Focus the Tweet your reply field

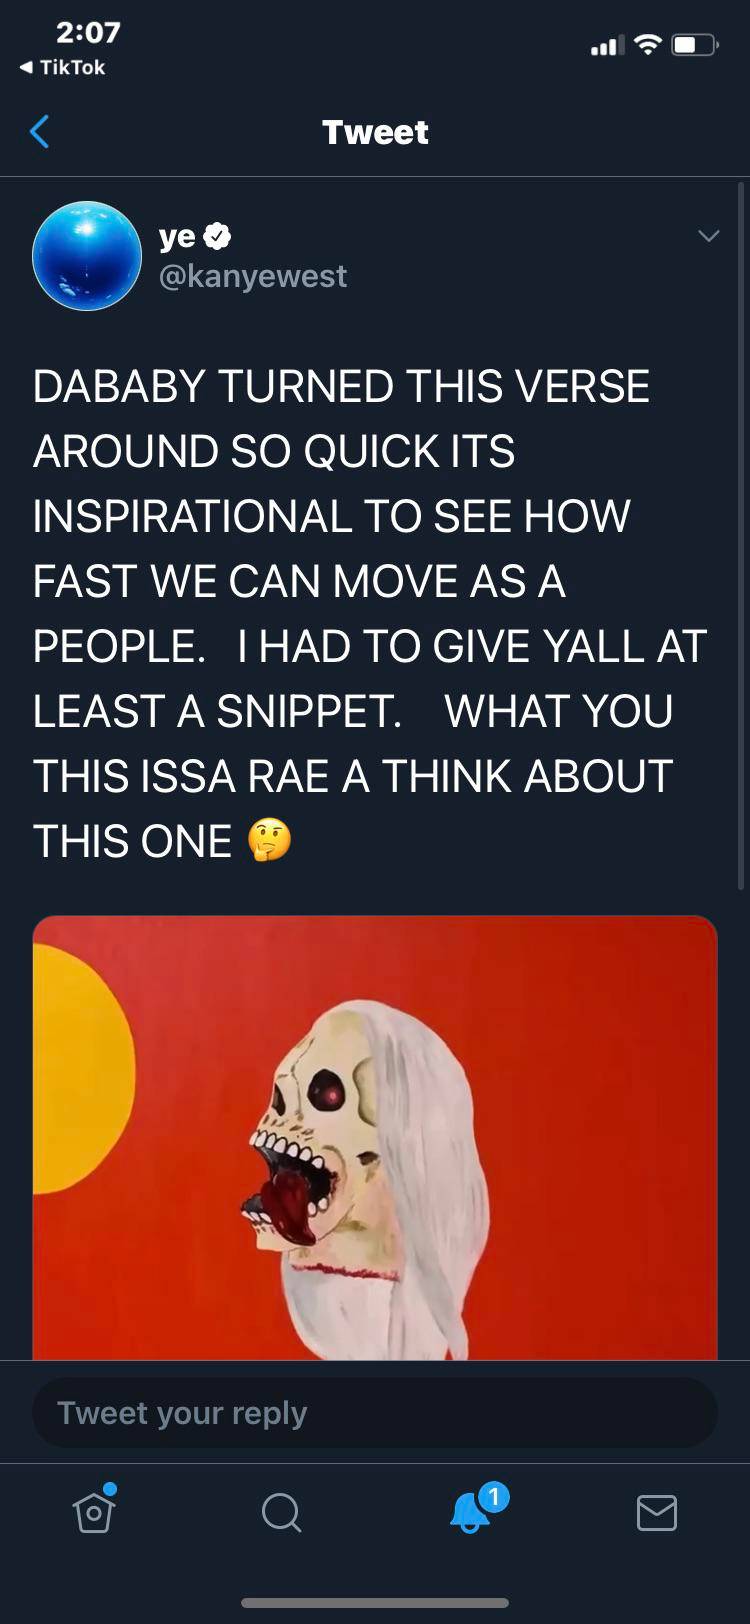pyautogui.click(x=375, y=1413)
